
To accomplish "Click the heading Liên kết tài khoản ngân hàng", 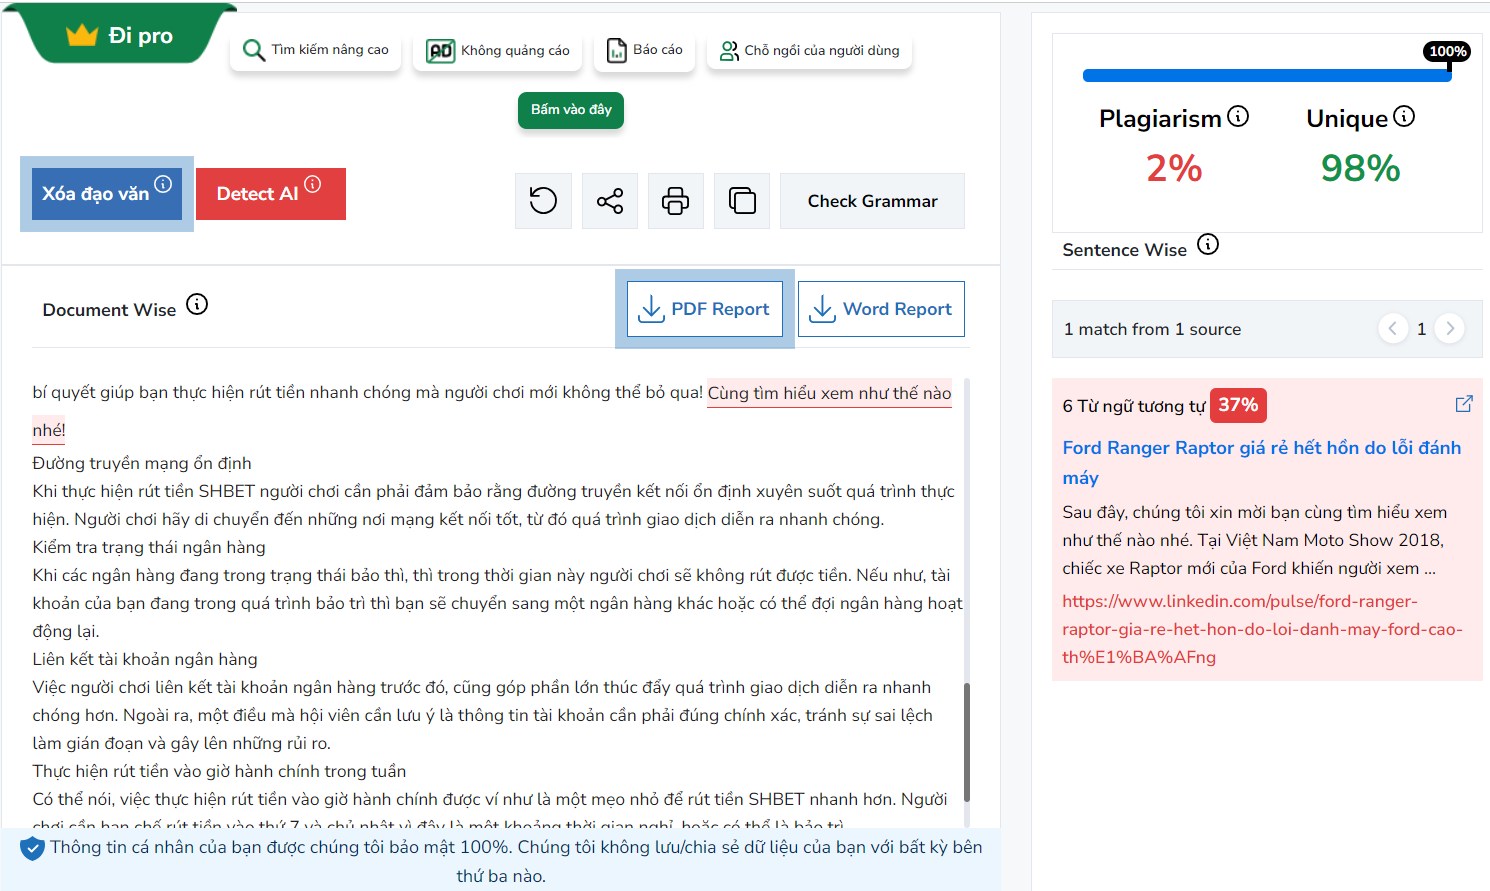I will 145,659.
